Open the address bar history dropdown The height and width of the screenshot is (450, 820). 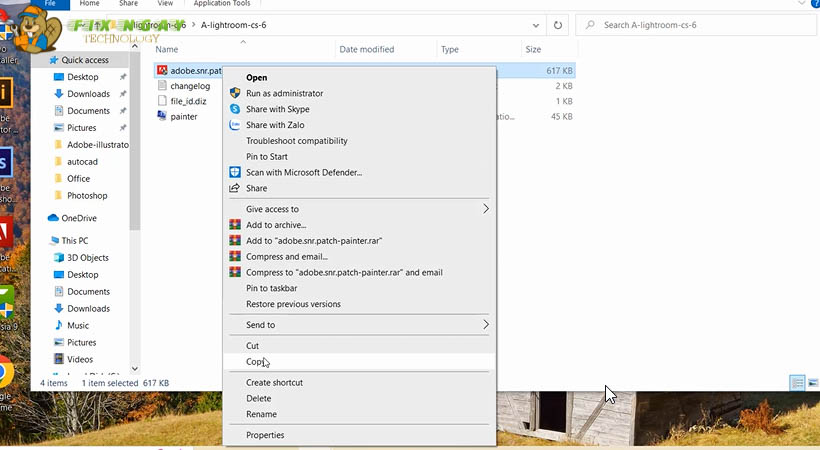coord(536,25)
